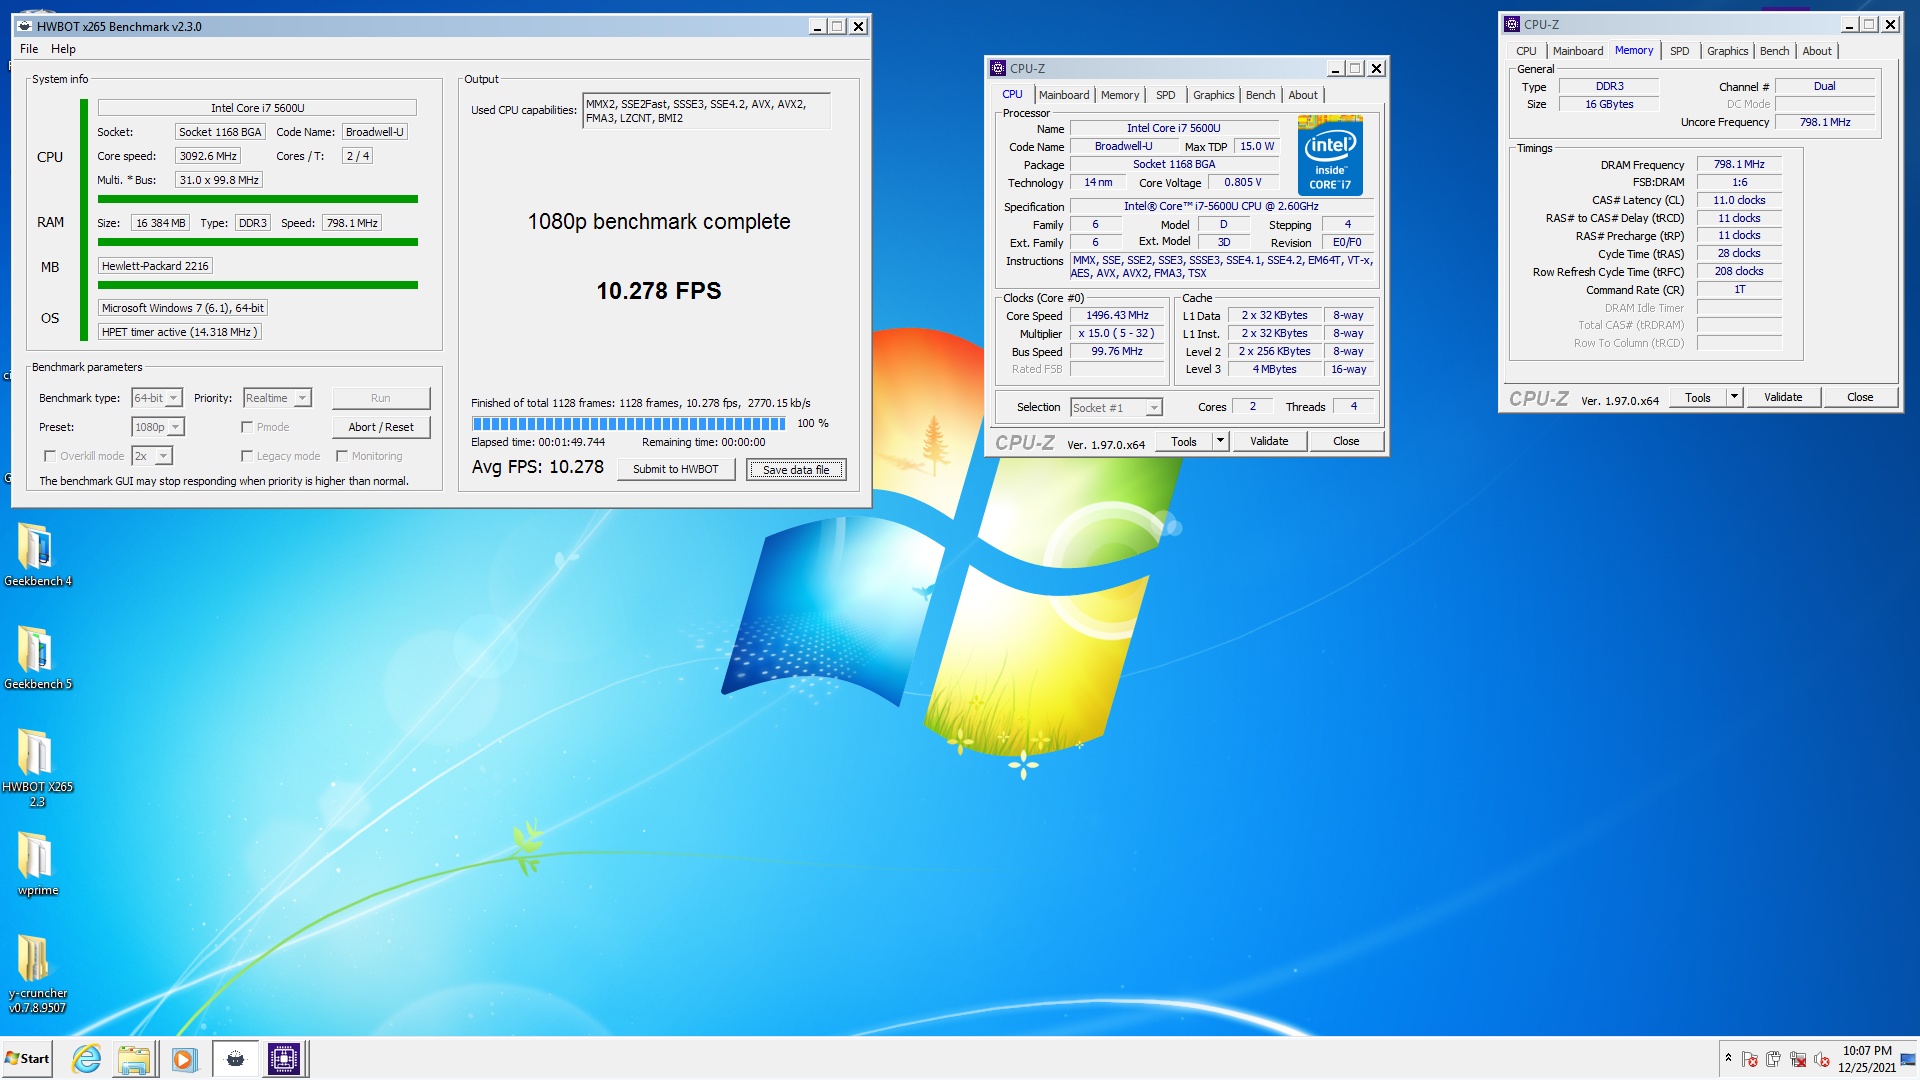This screenshot has height=1080, width=1920.
Task: Click the middle CPU-Z window title icon
Action: pos(998,68)
